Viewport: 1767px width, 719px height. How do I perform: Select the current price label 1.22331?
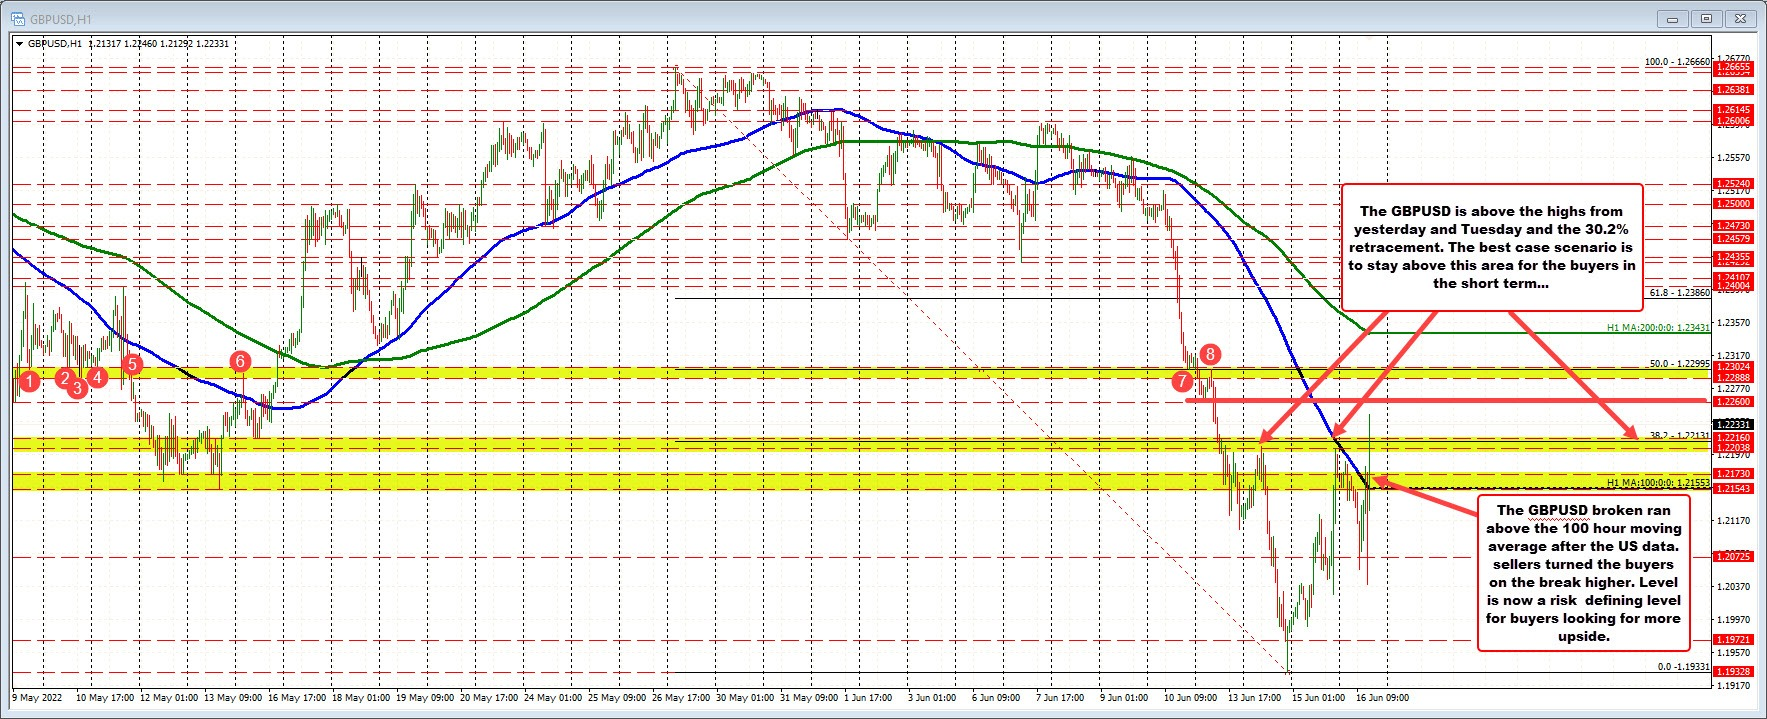1733,424
